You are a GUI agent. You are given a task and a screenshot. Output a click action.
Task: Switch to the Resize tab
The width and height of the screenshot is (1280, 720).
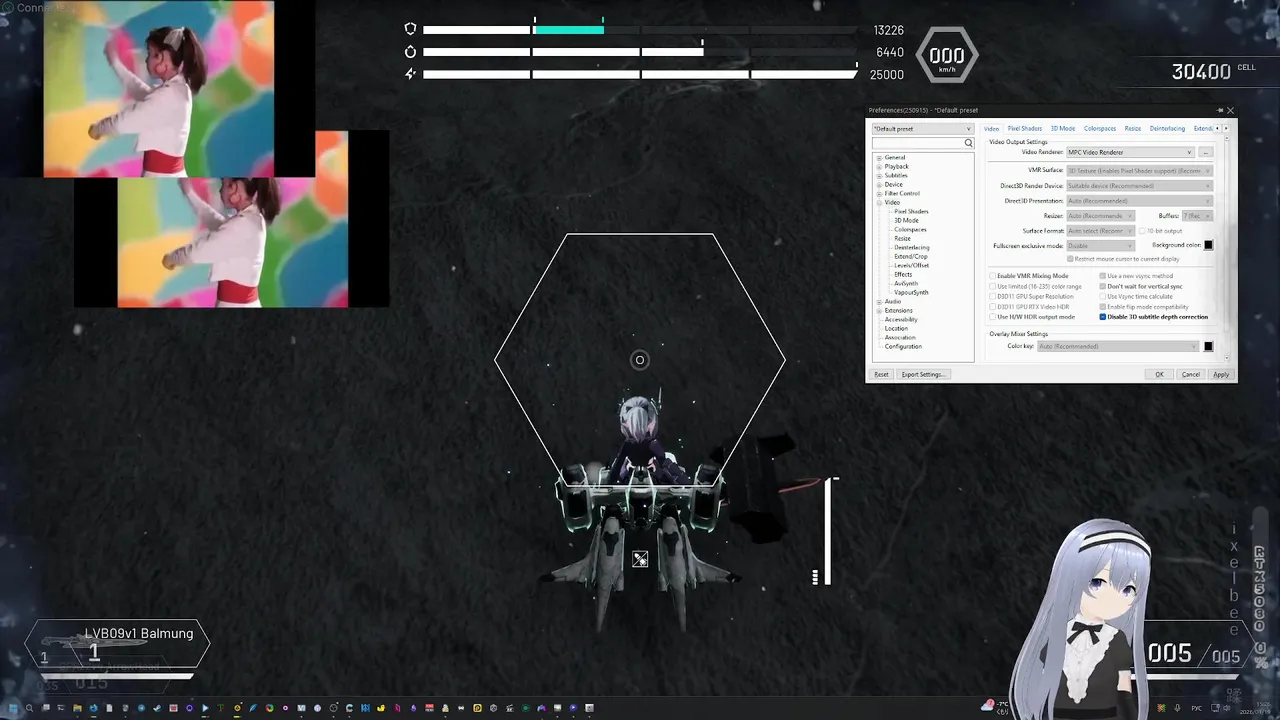(1133, 128)
